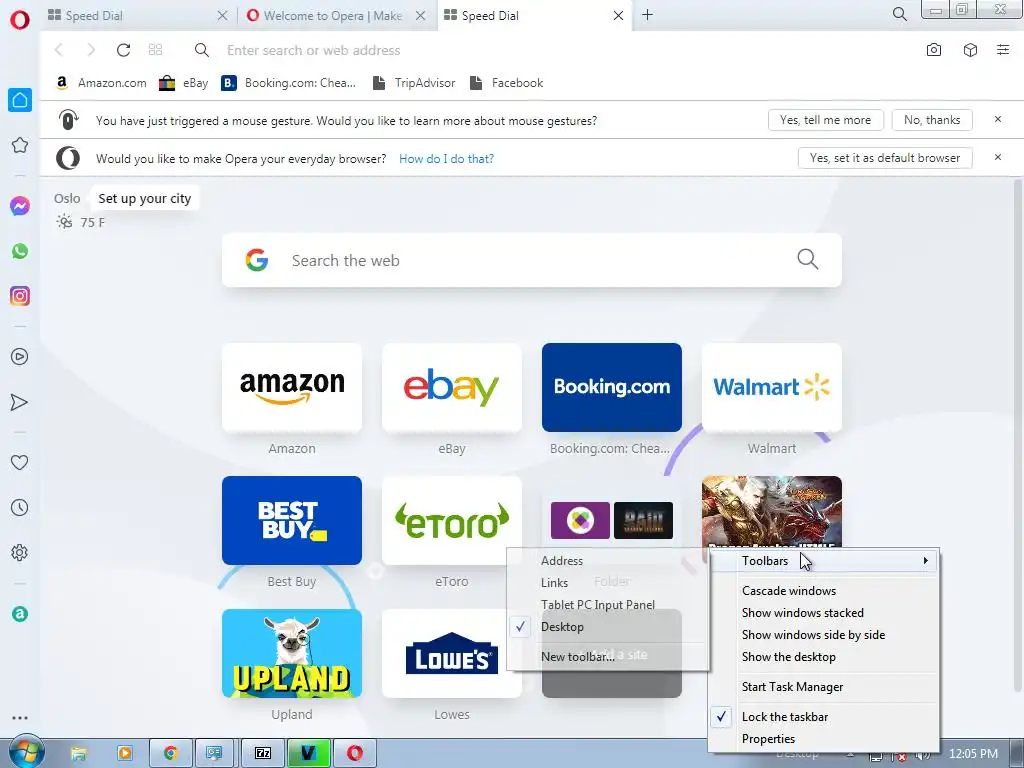Open Instagram in the sidebar
1024x768 pixels.
pos(20,296)
